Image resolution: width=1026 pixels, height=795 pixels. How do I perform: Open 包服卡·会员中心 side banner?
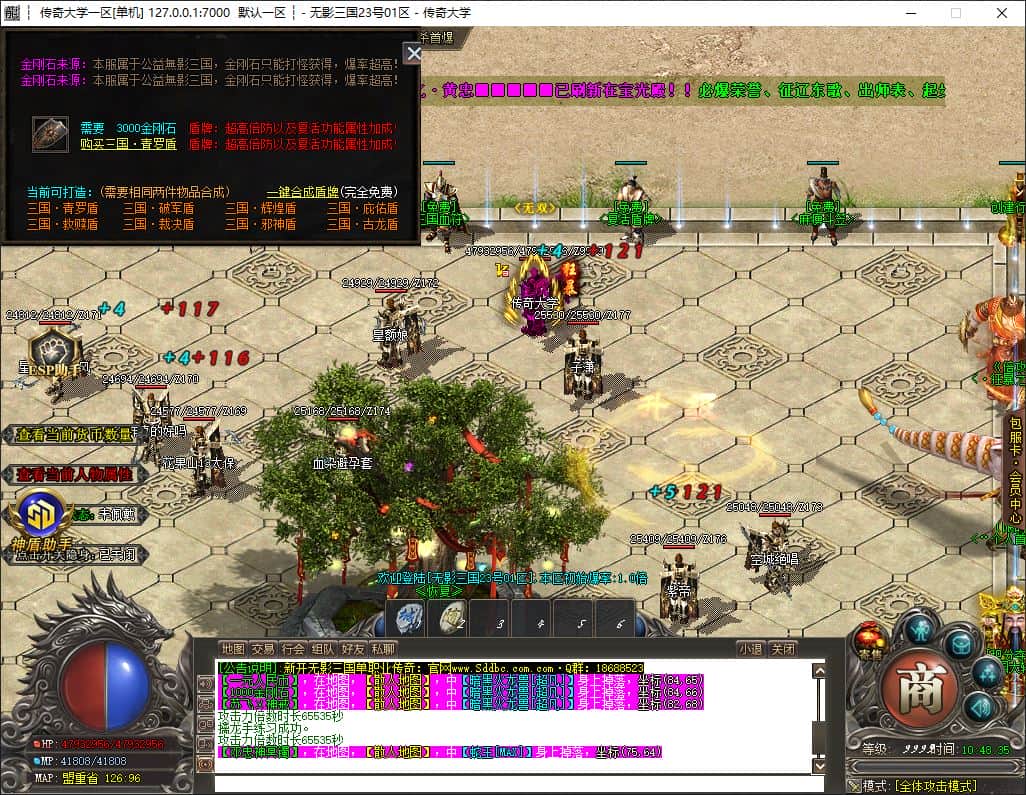point(1015,470)
